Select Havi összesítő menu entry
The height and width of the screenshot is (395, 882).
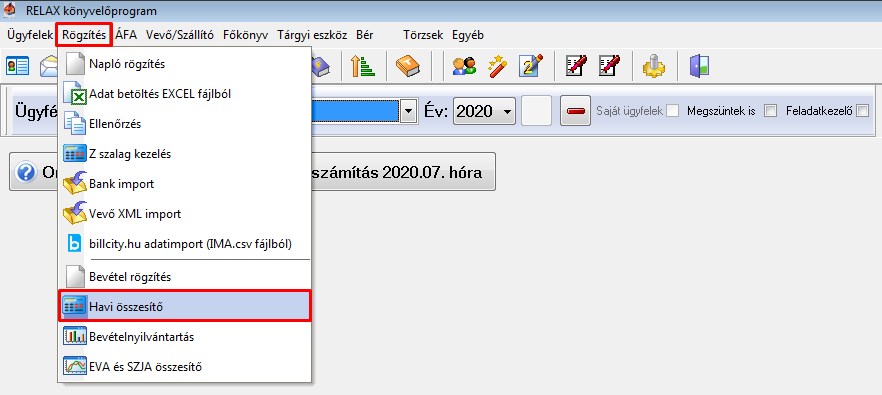click(x=185, y=306)
